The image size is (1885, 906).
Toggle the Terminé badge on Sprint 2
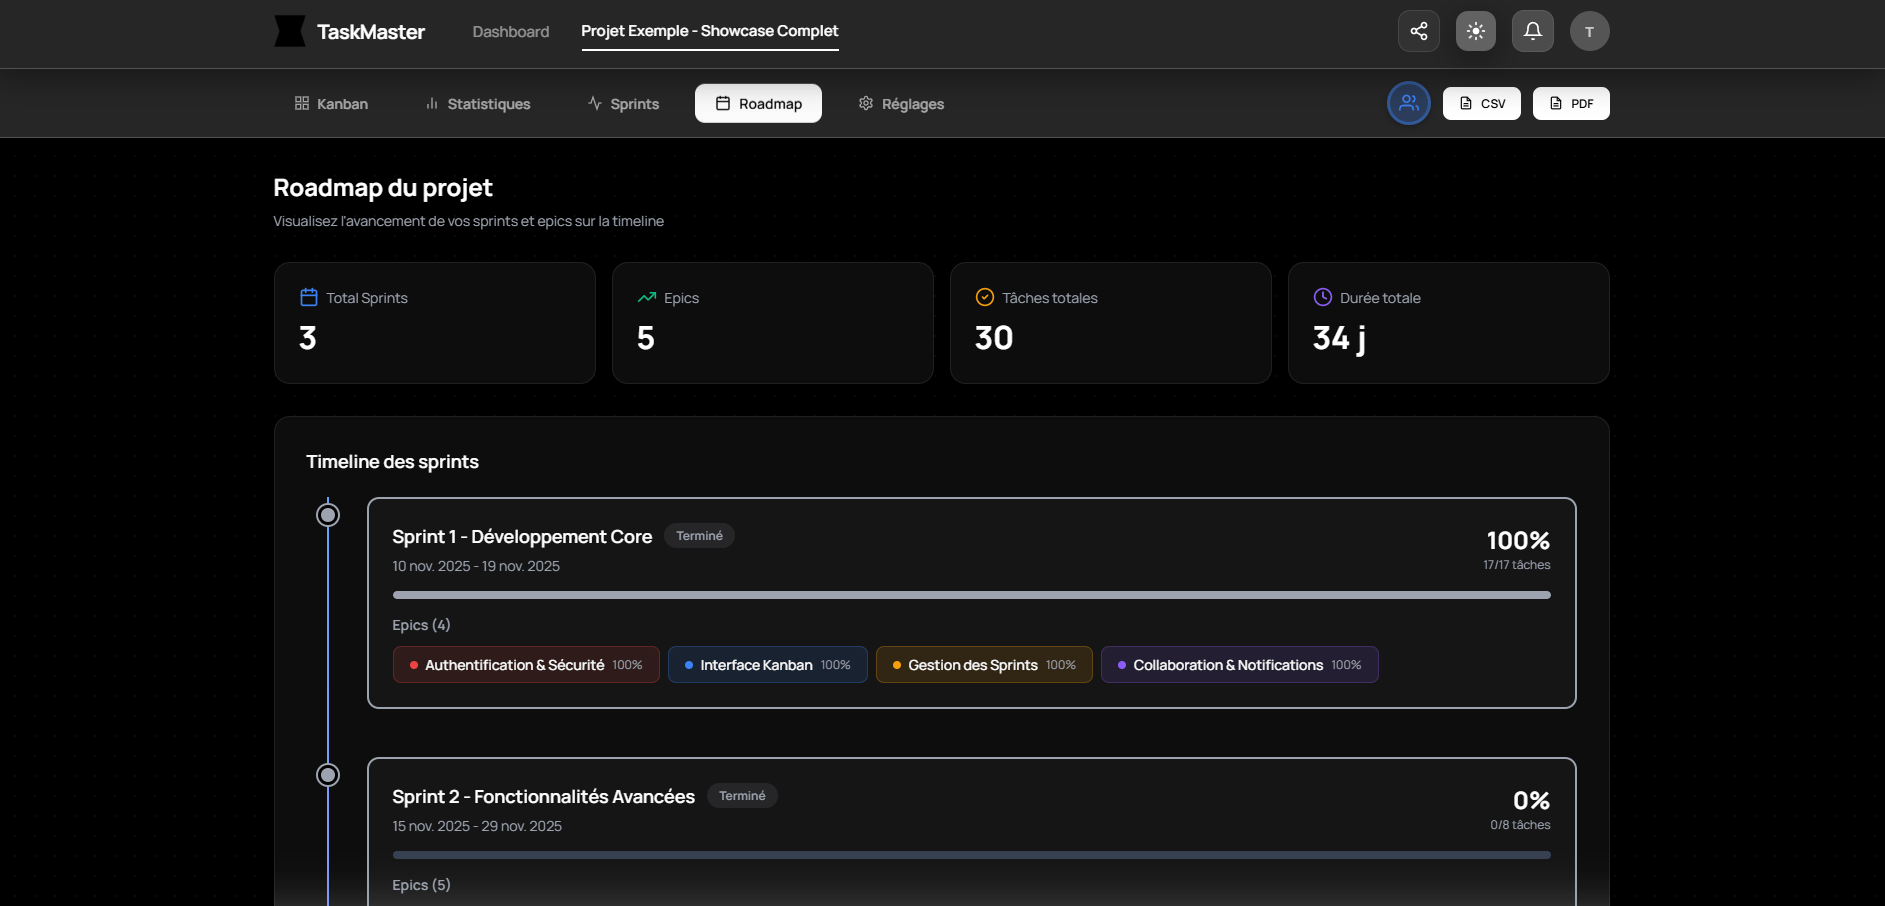742,795
